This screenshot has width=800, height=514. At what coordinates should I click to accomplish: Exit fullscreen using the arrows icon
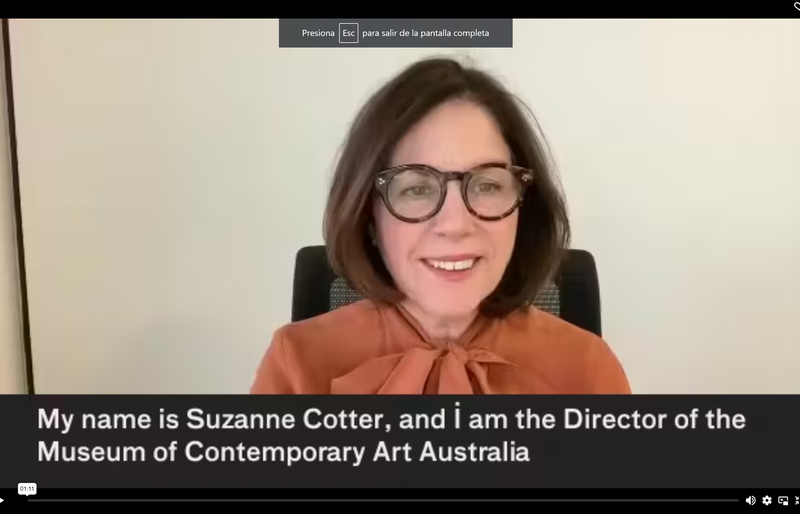[797, 500]
